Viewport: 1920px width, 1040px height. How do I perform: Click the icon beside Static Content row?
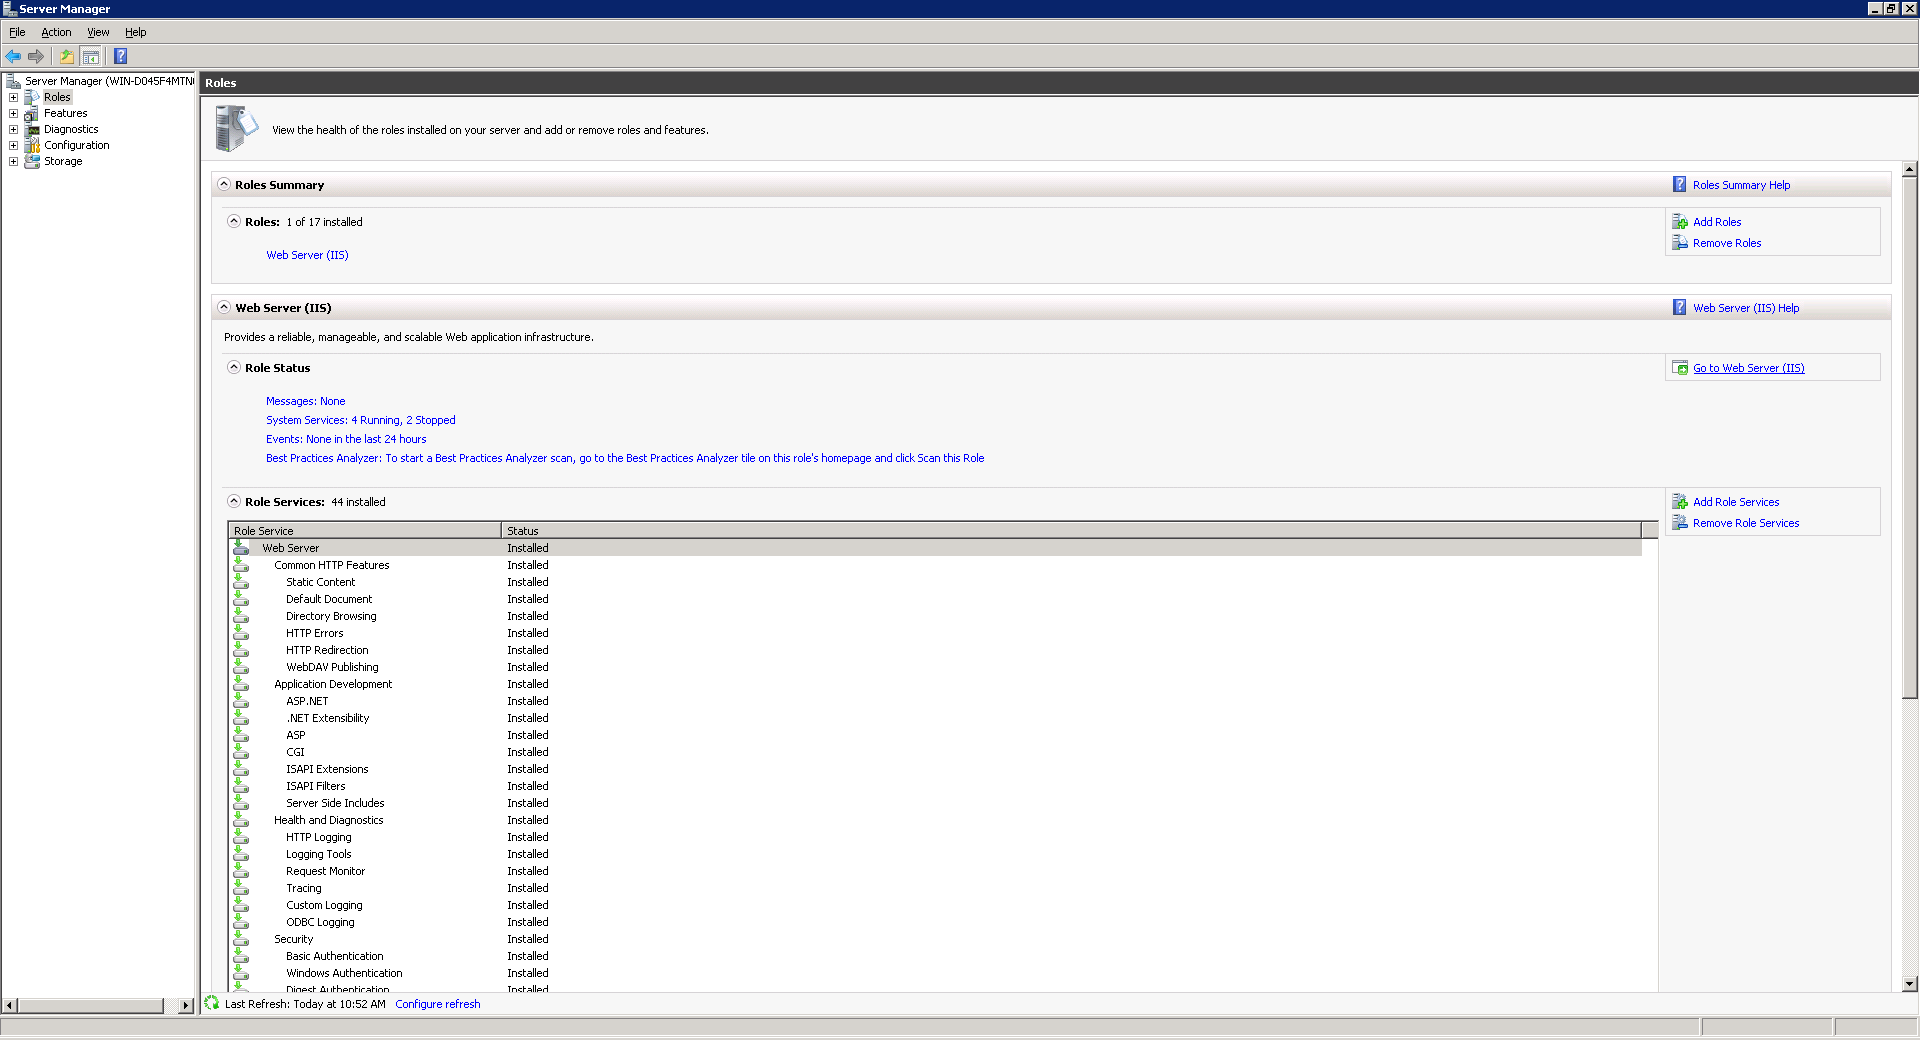(x=241, y=581)
